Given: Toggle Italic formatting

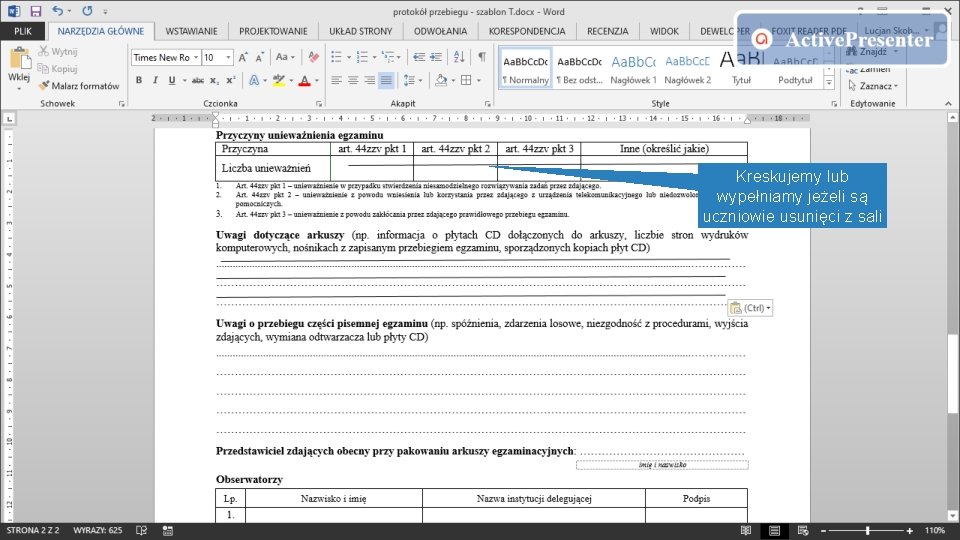Looking at the screenshot, I should [x=155, y=80].
